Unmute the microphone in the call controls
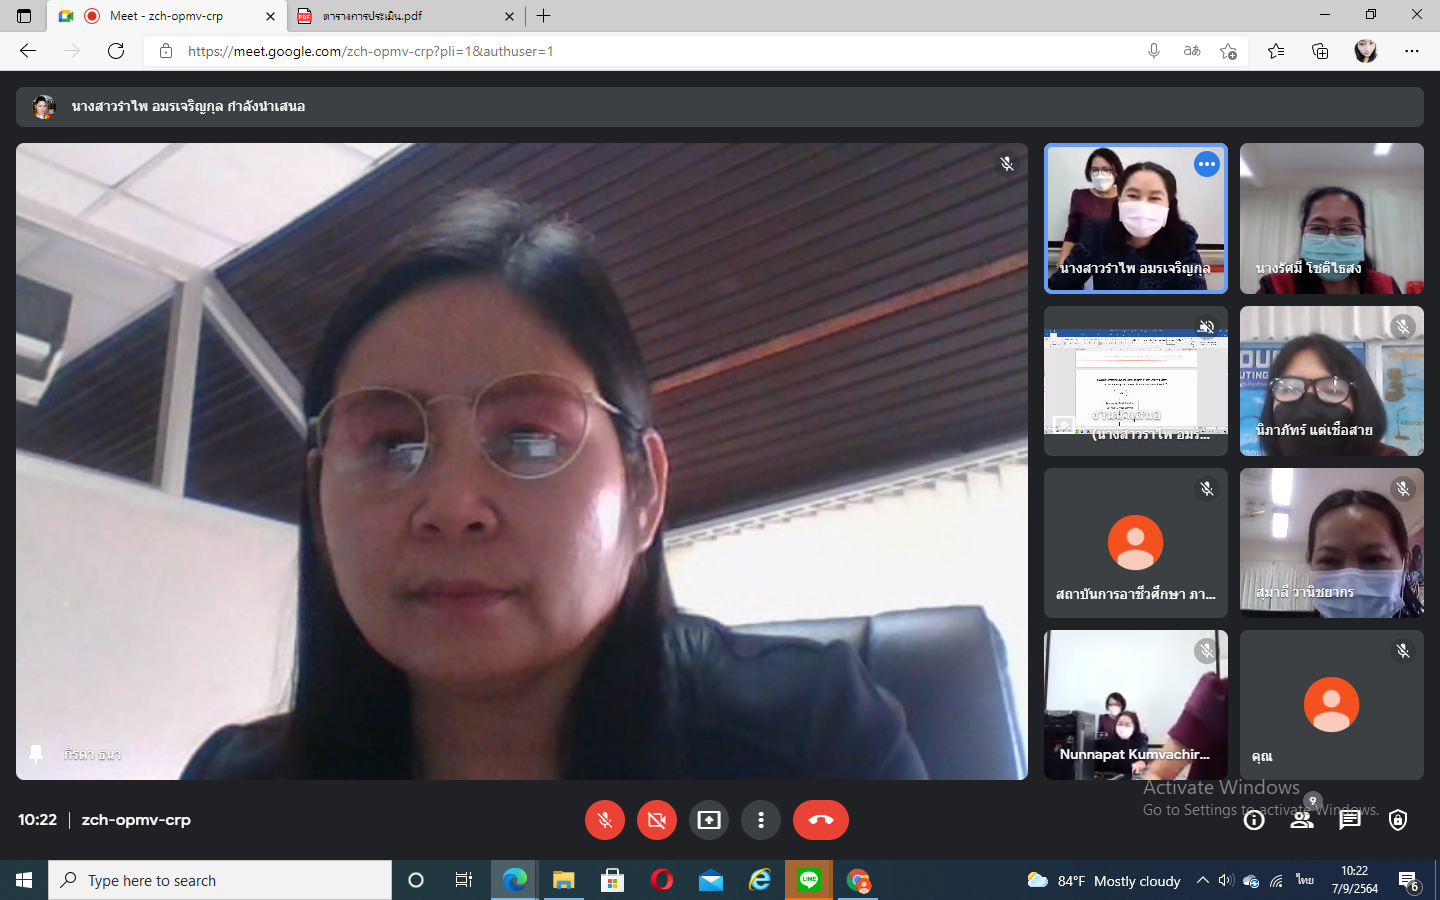Screen dimensions: 1440x900 pyautogui.click(x=604, y=820)
